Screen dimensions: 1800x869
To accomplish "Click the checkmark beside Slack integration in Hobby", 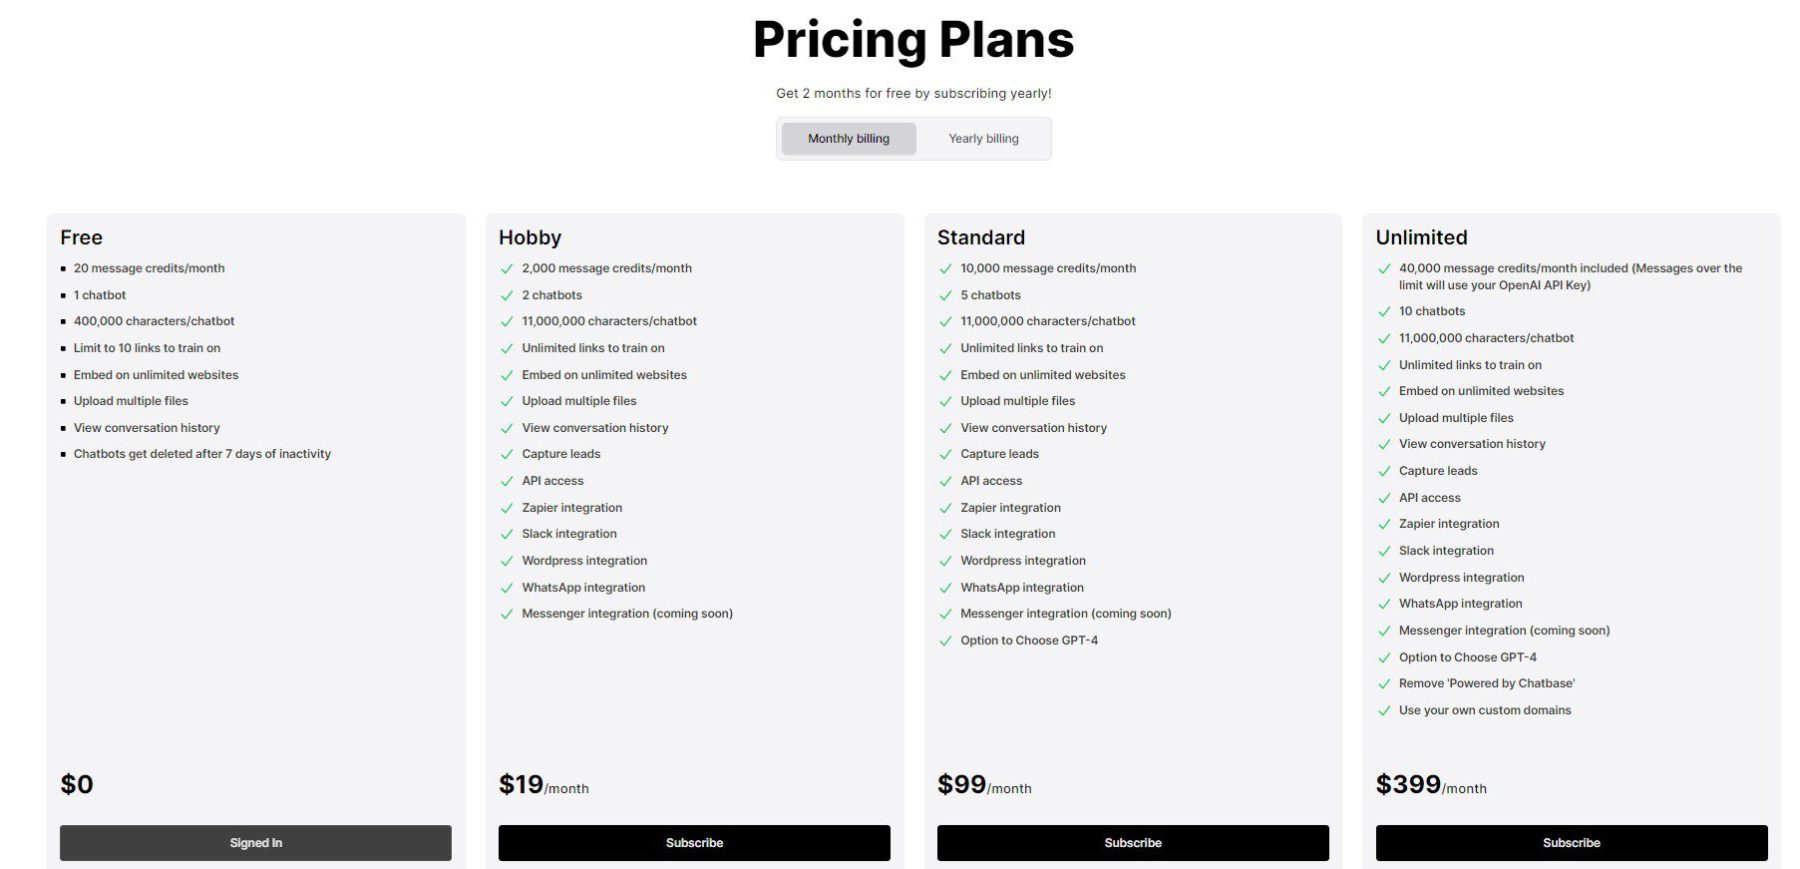I will click(505, 534).
